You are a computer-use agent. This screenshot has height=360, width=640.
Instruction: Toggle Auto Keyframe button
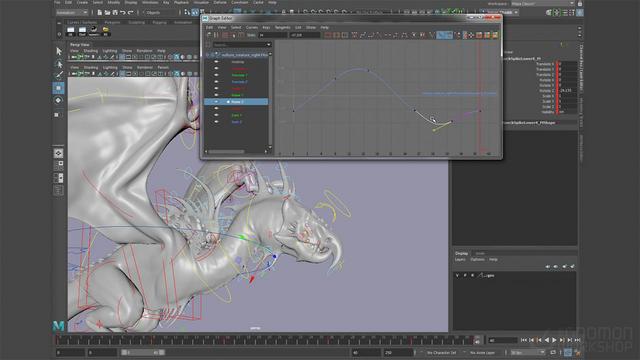click(568, 352)
